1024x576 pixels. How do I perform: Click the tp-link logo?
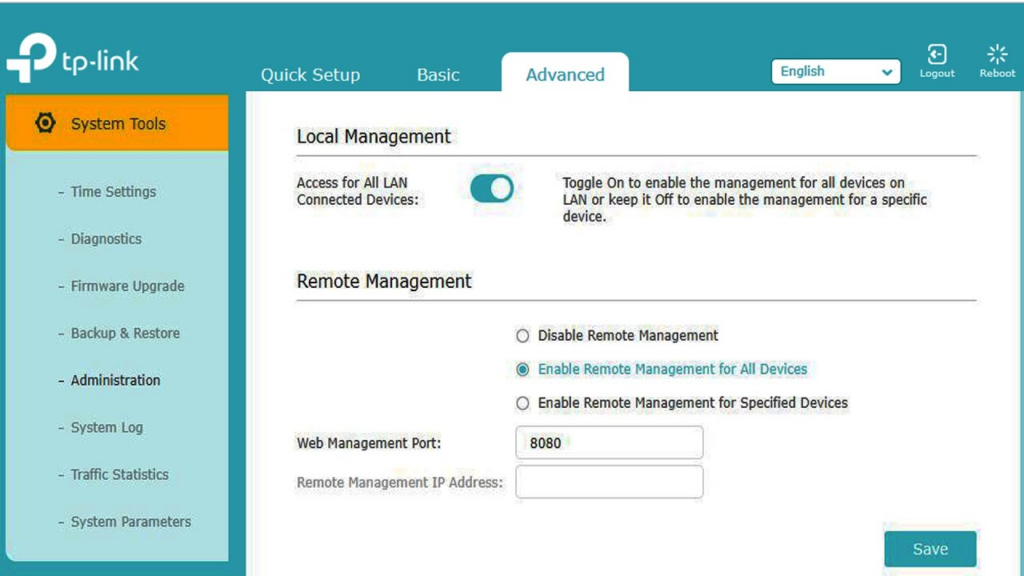pos(72,59)
